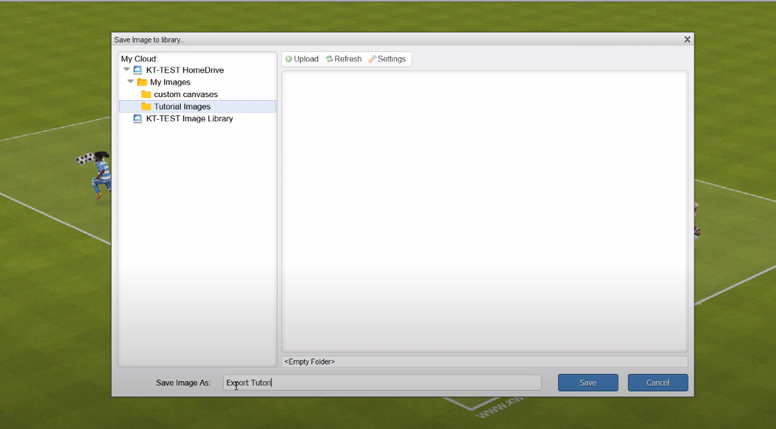Click the custom canvases folder icon
This screenshot has width=776, height=429.
(146, 94)
